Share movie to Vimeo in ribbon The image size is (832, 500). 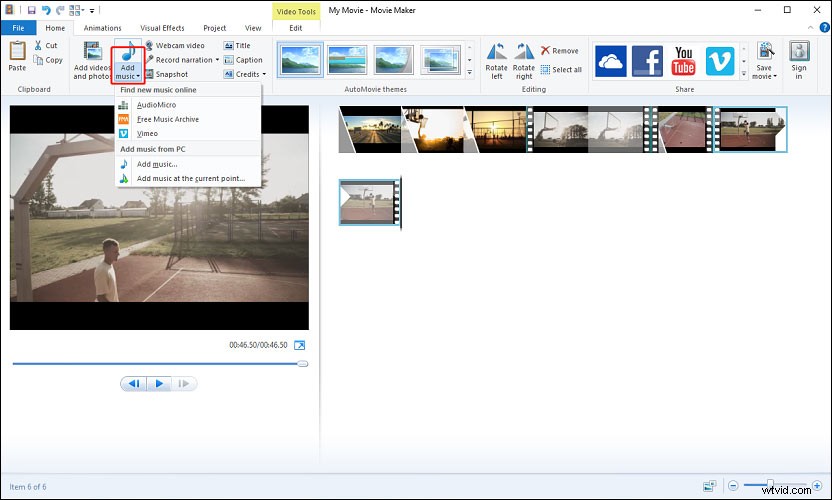[x=720, y=61]
